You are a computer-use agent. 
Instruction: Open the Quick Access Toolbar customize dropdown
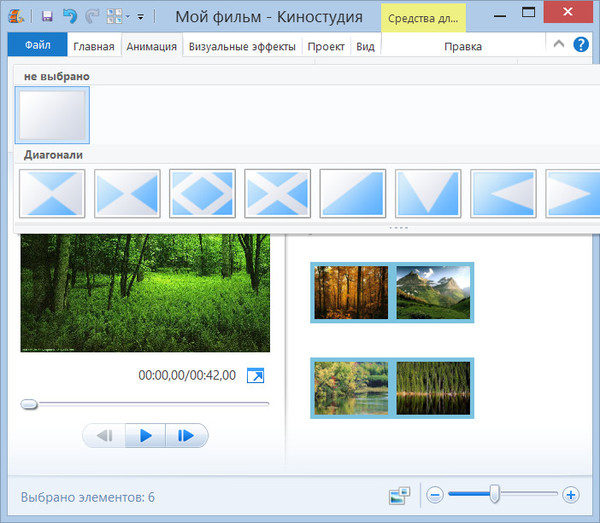click(140, 17)
